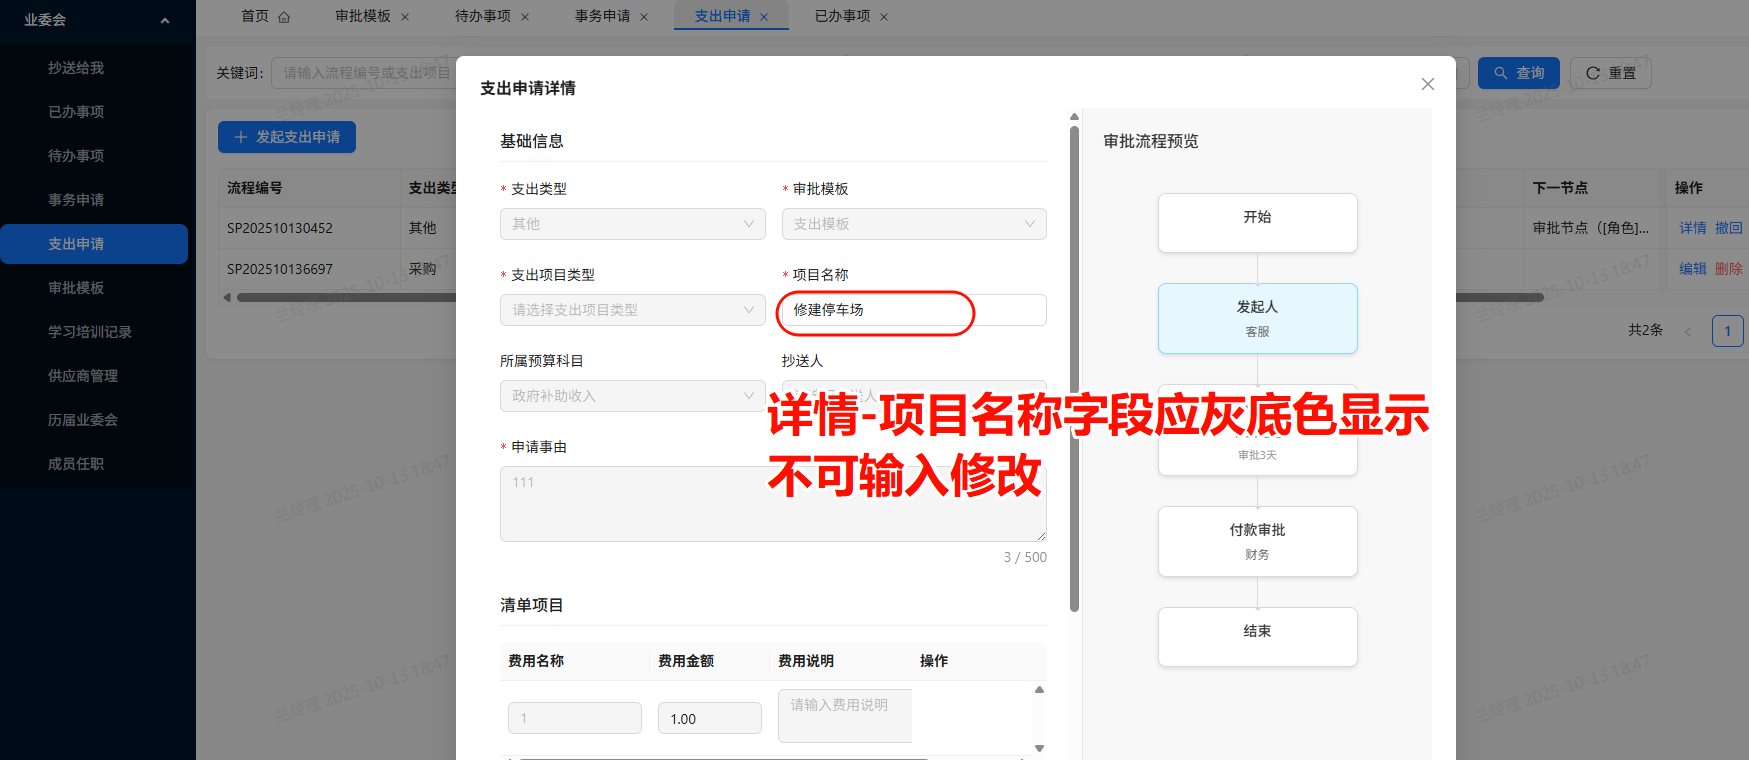
Task: Open the 审批模板 dropdown showing 支出模板
Action: (x=914, y=224)
